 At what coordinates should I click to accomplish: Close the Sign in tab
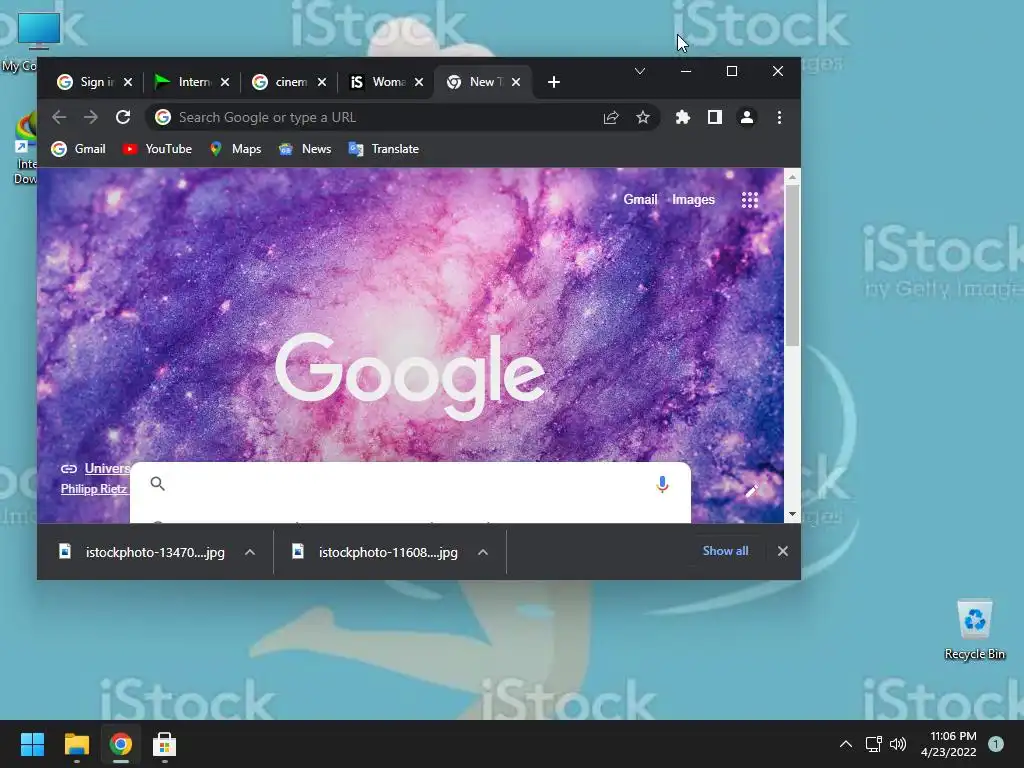[x=128, y=82]
